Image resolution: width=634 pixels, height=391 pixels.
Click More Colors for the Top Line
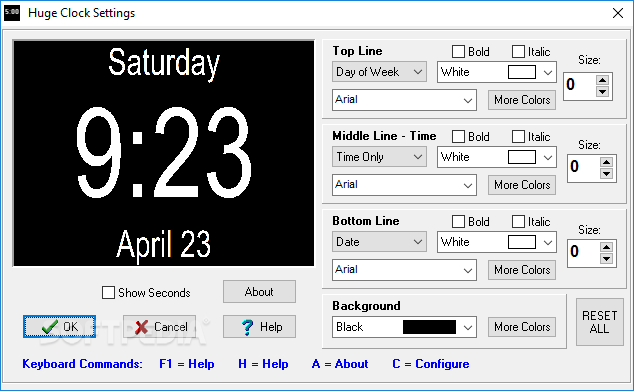522,100
